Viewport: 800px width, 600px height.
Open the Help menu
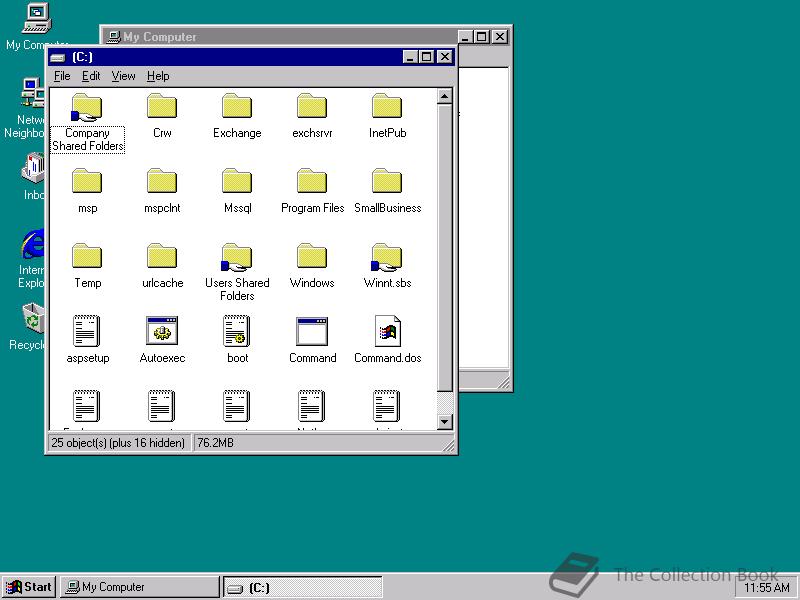coord(158,76)
